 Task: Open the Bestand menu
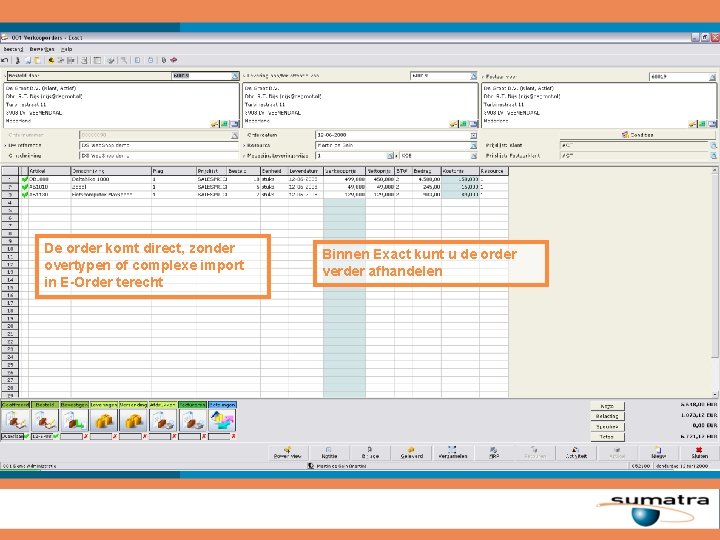pyautogui.click(x=13, y=49)
